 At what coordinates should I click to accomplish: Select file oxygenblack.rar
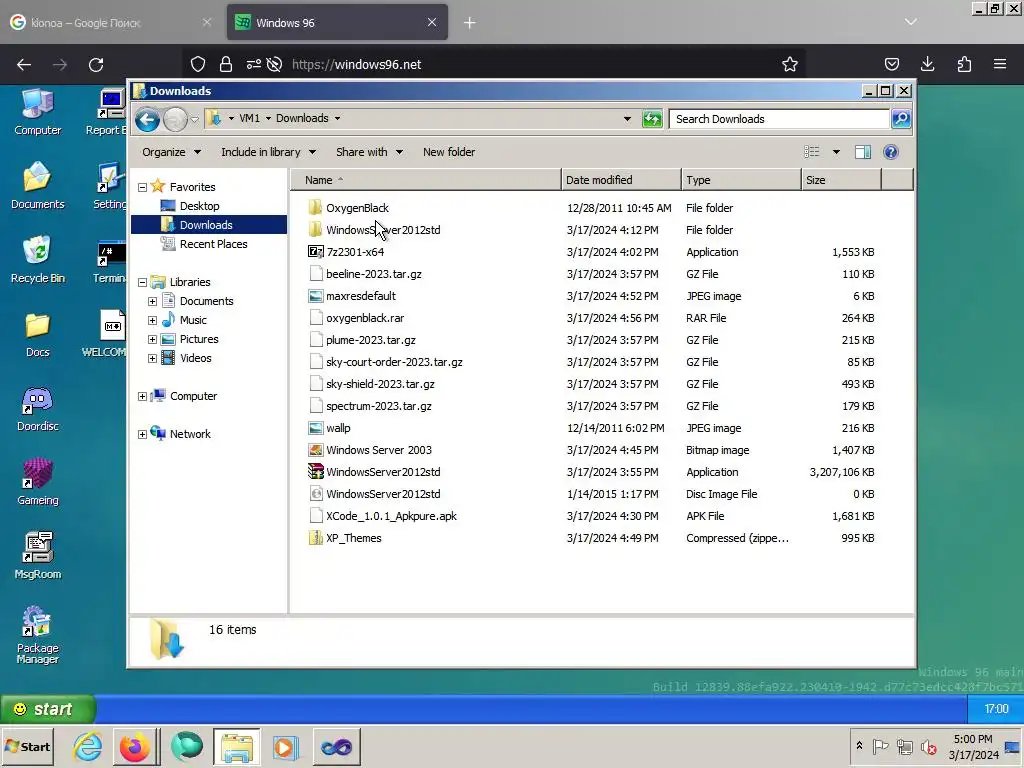364,318
